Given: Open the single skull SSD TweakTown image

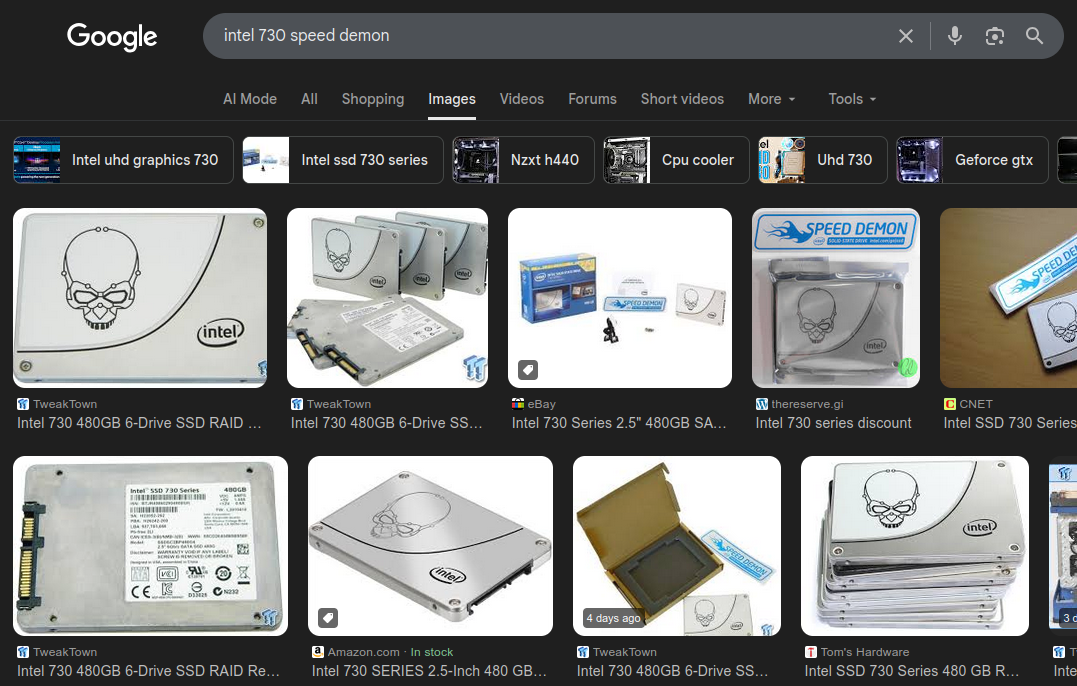Looking at the screenshot, I should click(140, 298).
